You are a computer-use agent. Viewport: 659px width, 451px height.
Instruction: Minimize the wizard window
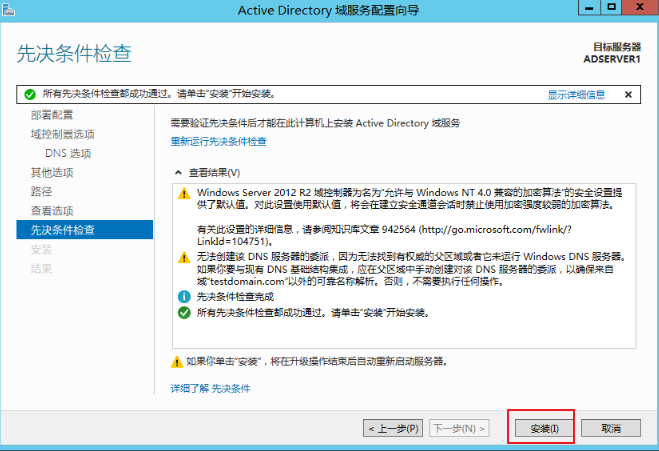(x=590, y=8)
